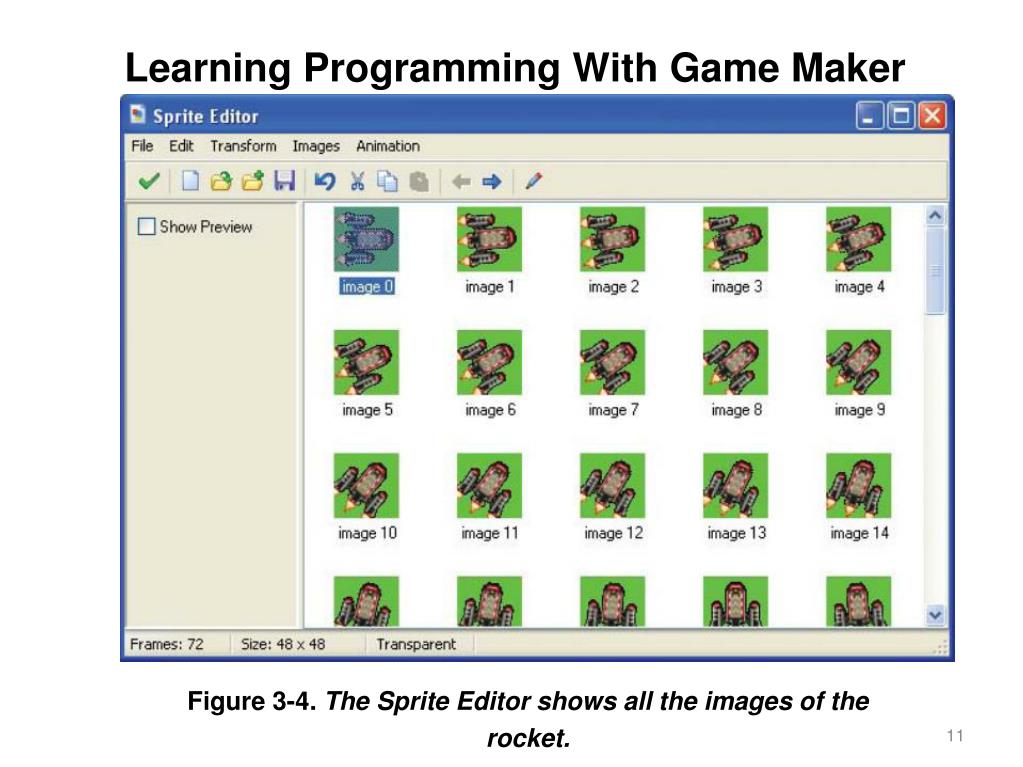Click the scrollbar down arrow
The image size is (1023, 767).
(935, 615)
